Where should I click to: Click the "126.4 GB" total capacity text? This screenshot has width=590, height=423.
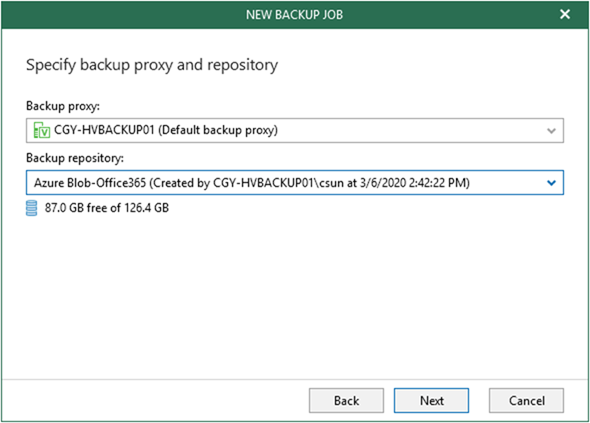click(x=146, y=208)
